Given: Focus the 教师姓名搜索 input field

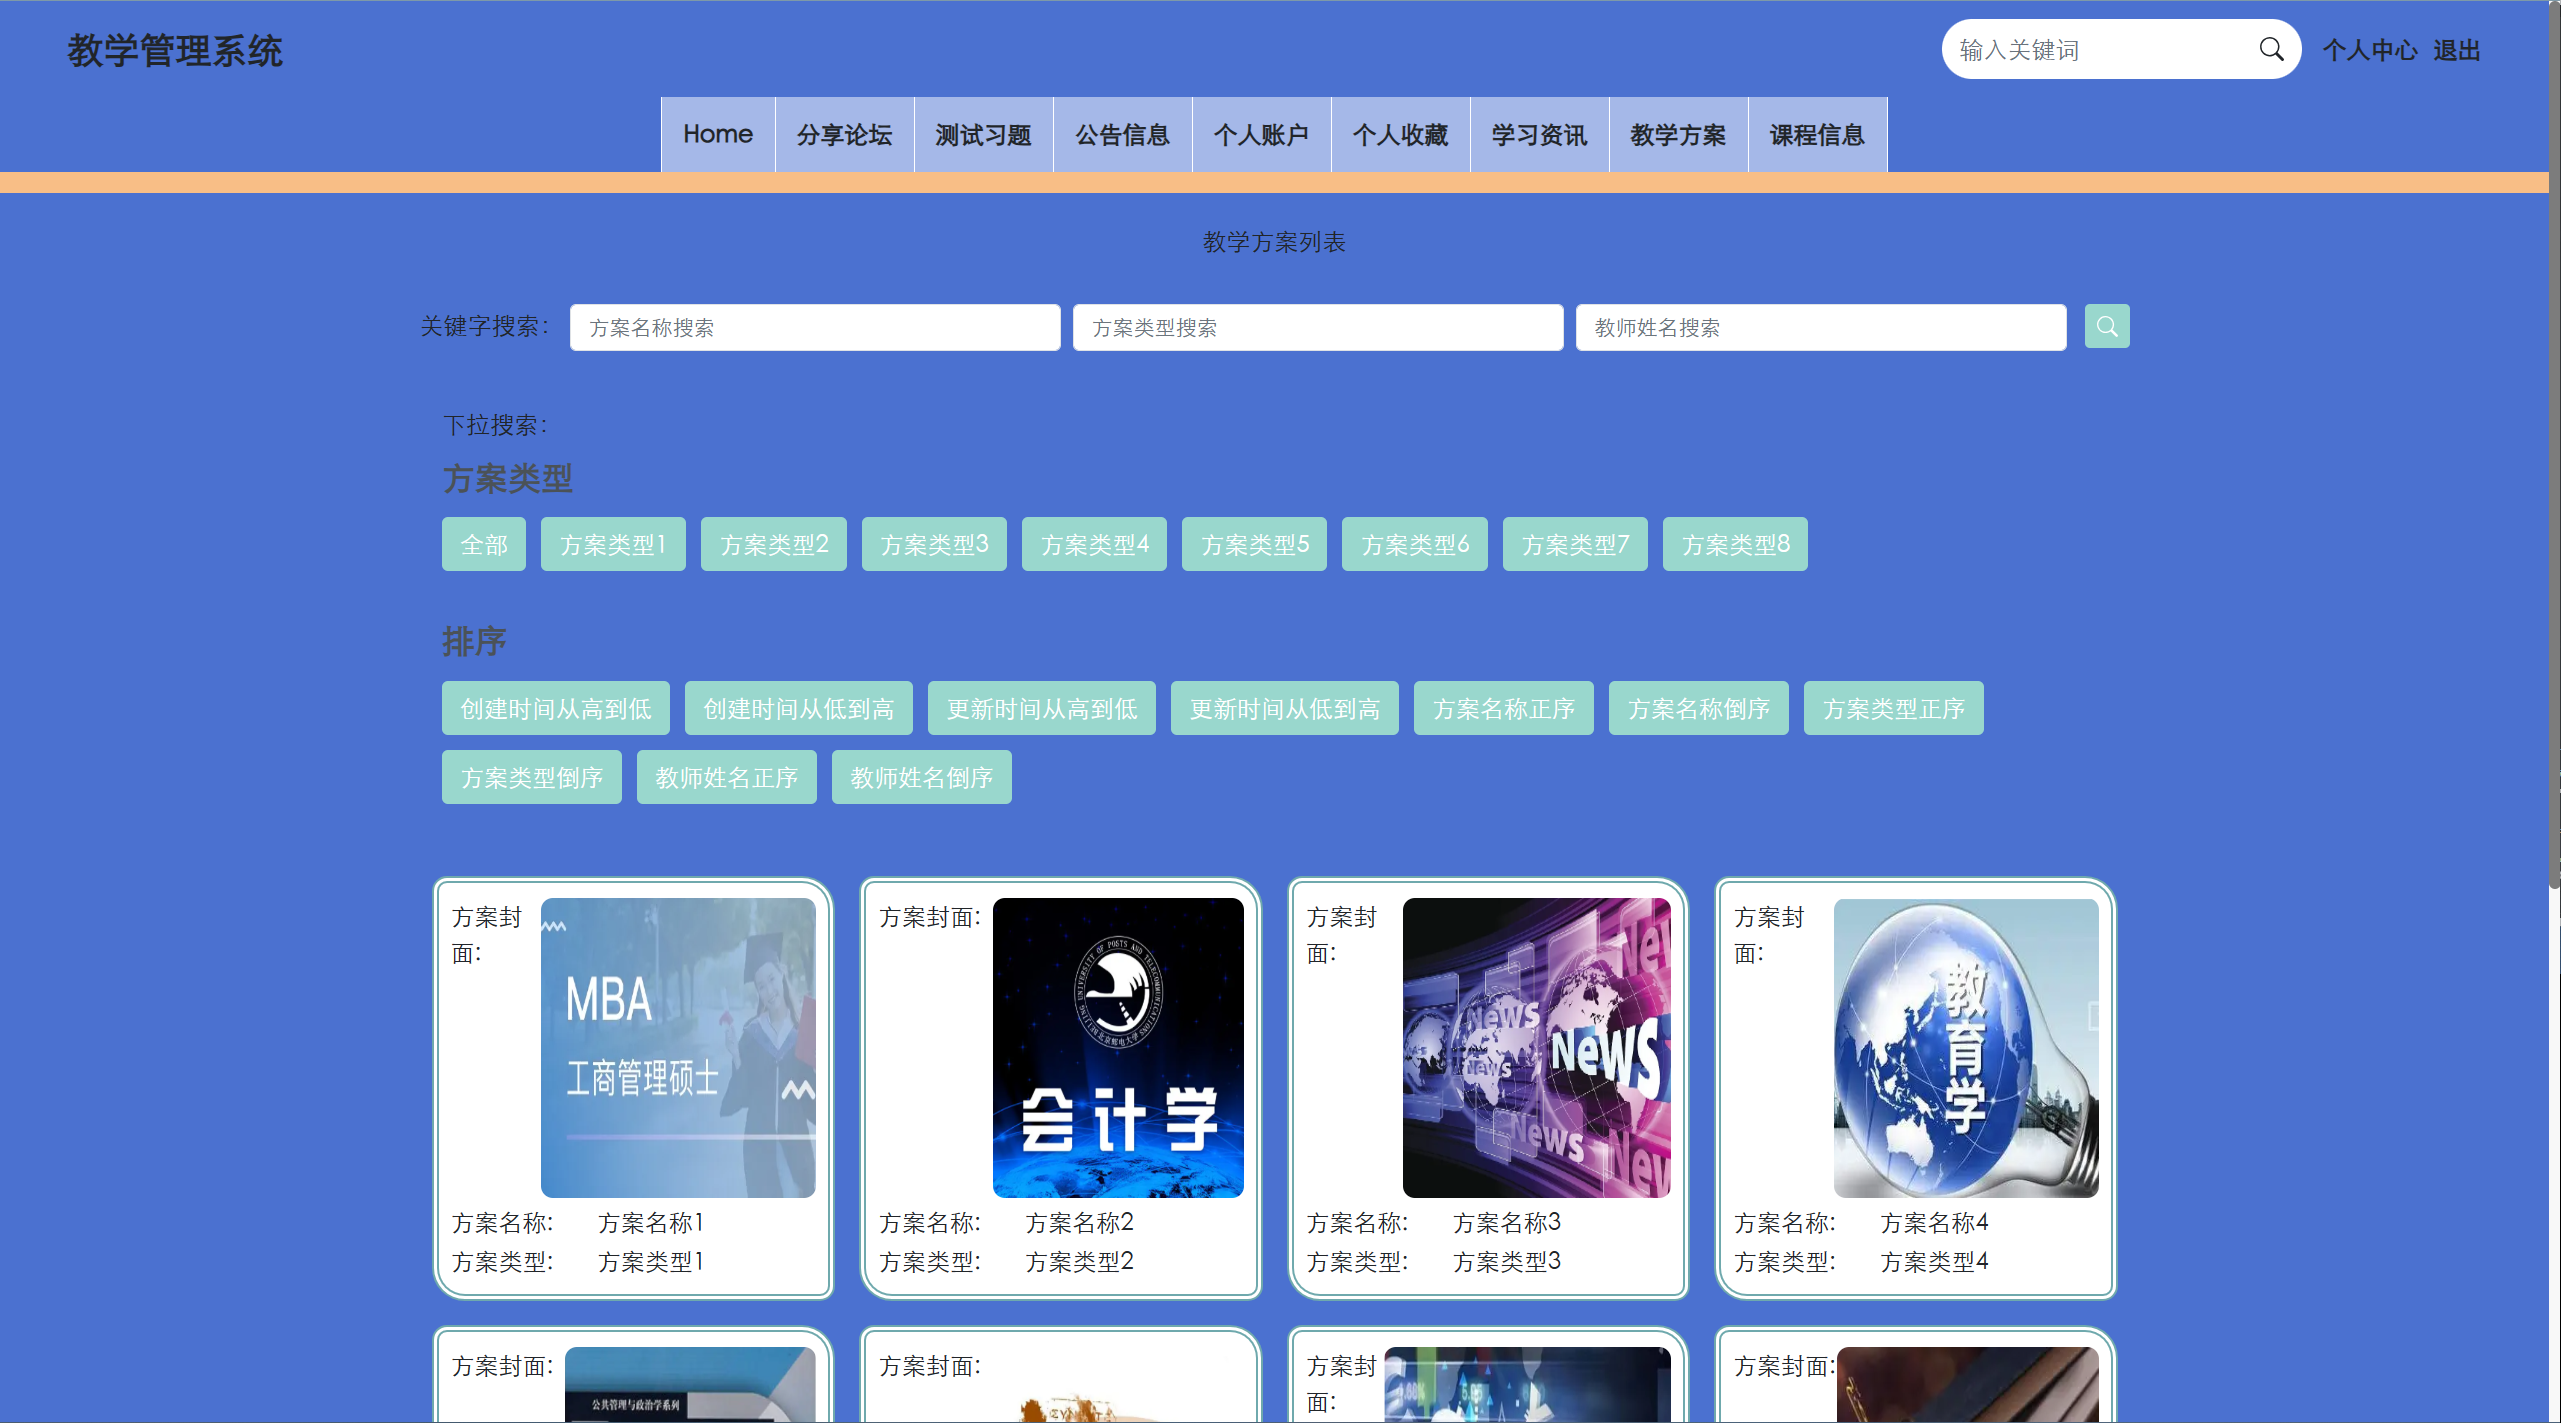Looking at the screenshot, I should 1820,328.
